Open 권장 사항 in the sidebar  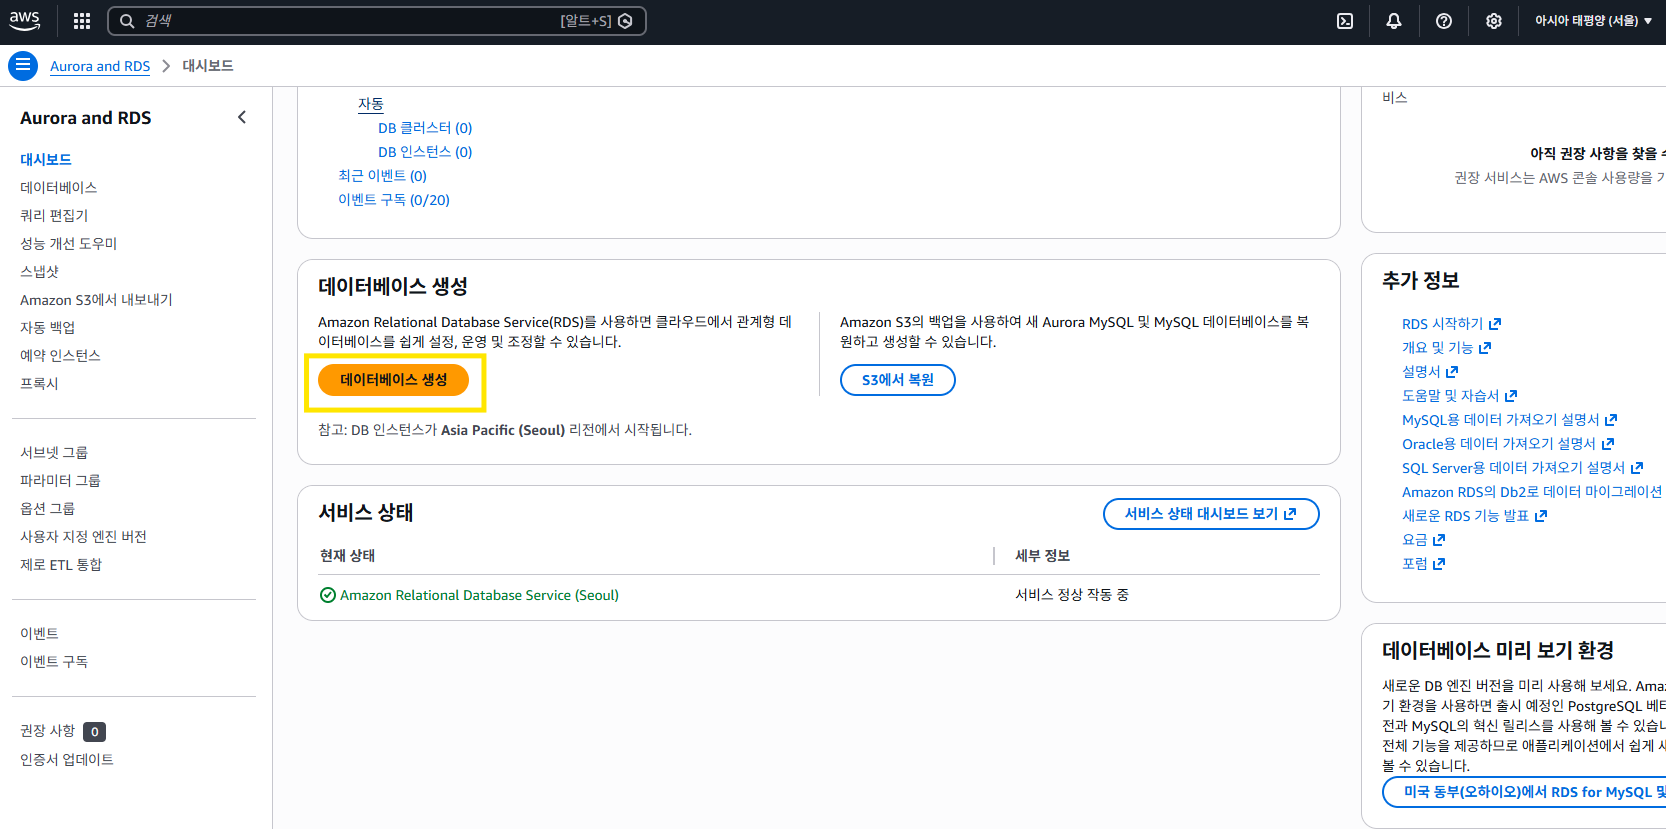(x=47, y=731)
